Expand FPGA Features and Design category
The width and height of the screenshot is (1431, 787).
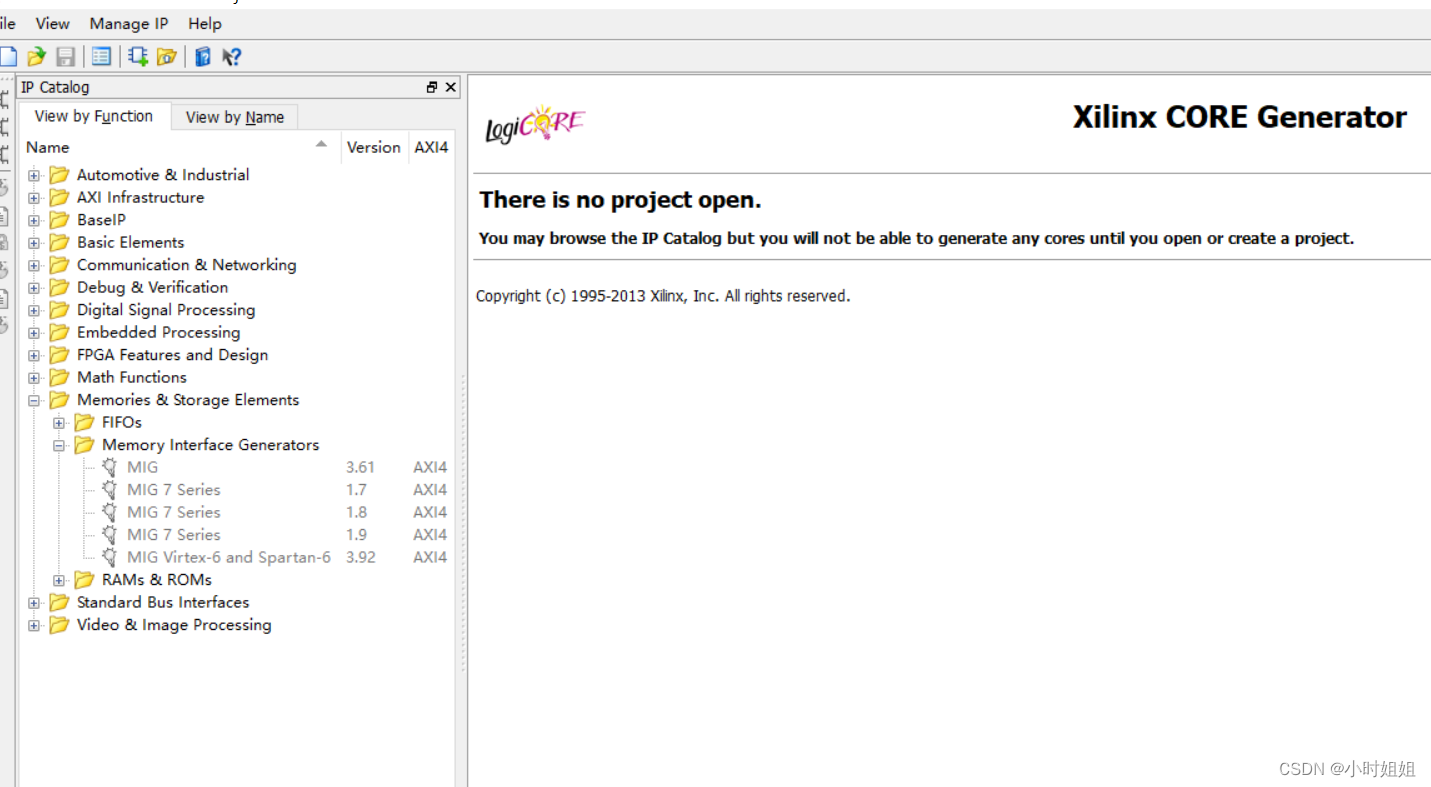coord(34,355)
